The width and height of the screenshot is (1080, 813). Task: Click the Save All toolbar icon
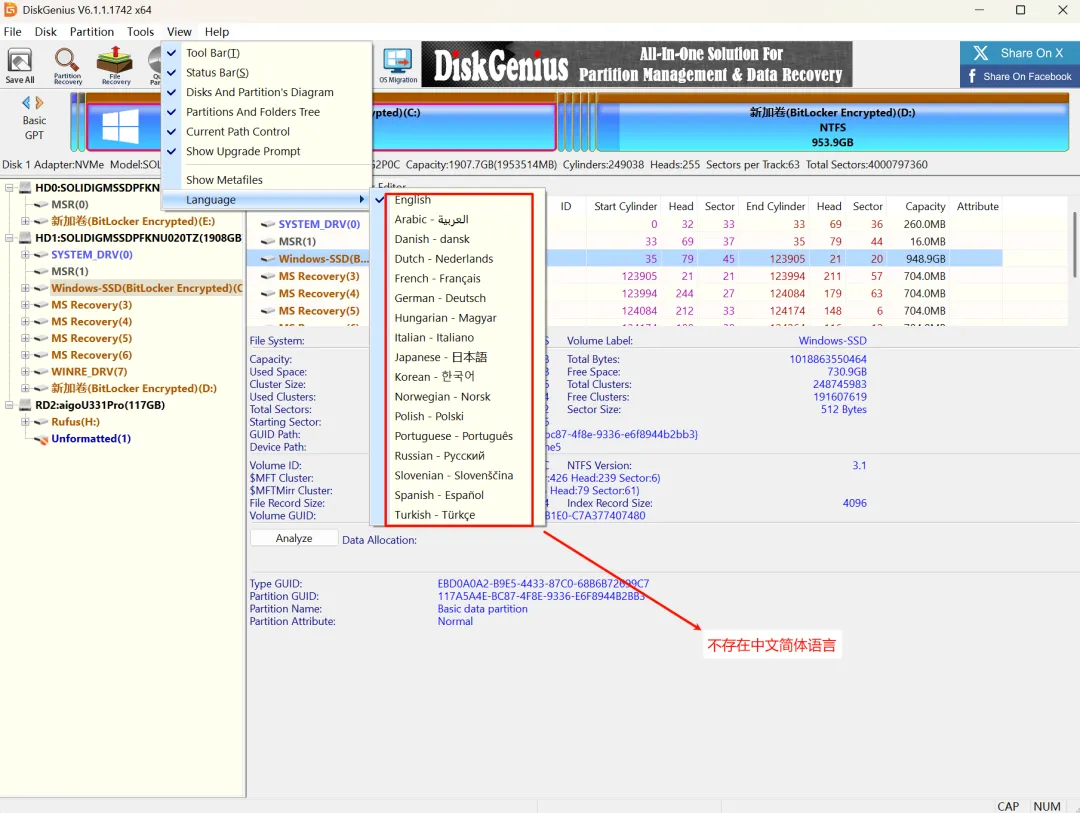point(20,65)
